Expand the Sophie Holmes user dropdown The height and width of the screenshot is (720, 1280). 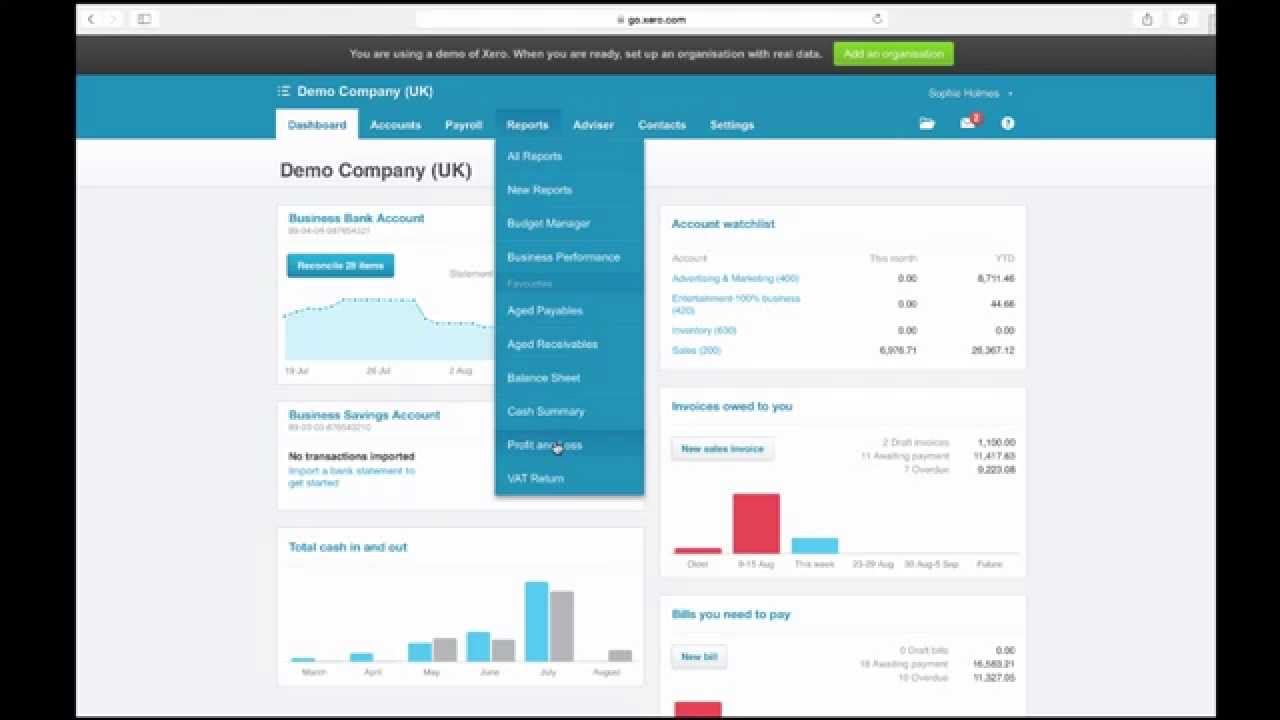coord(970,93)
